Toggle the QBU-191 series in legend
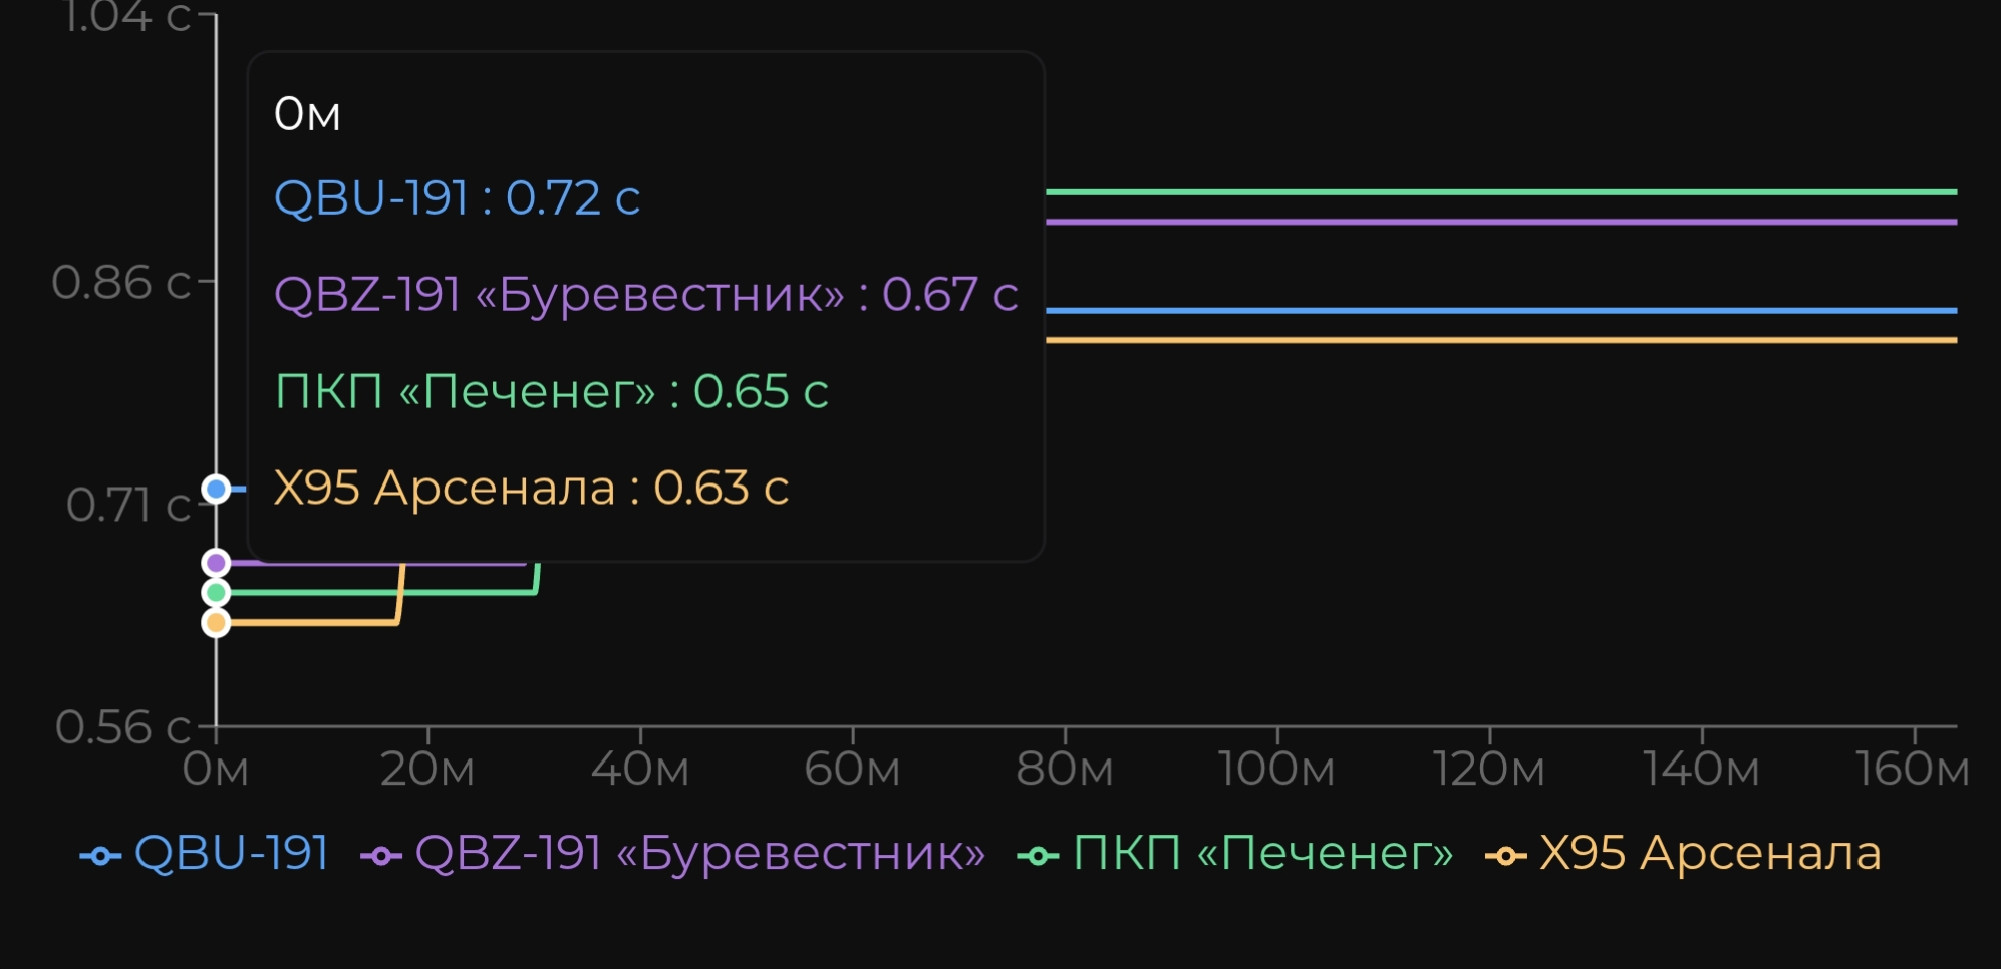The width and height of the screenshot is (2001, 969). (x=204, y=854)
